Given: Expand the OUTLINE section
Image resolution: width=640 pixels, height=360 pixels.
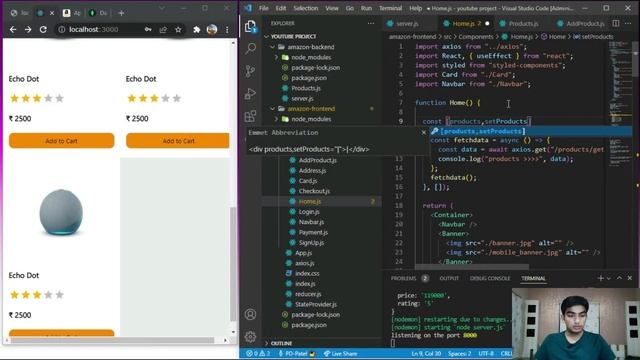Looking at the screenshot, I should (x=267, y=343).
